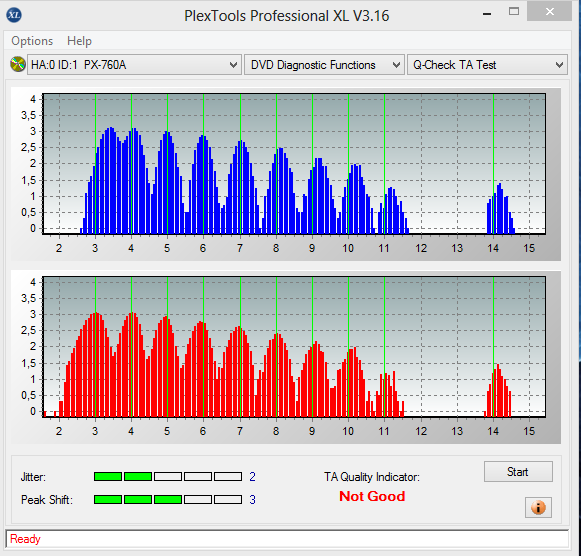Click the Ready status bar field
Screen dimensions: 581x556
click(x=287, y=539)
